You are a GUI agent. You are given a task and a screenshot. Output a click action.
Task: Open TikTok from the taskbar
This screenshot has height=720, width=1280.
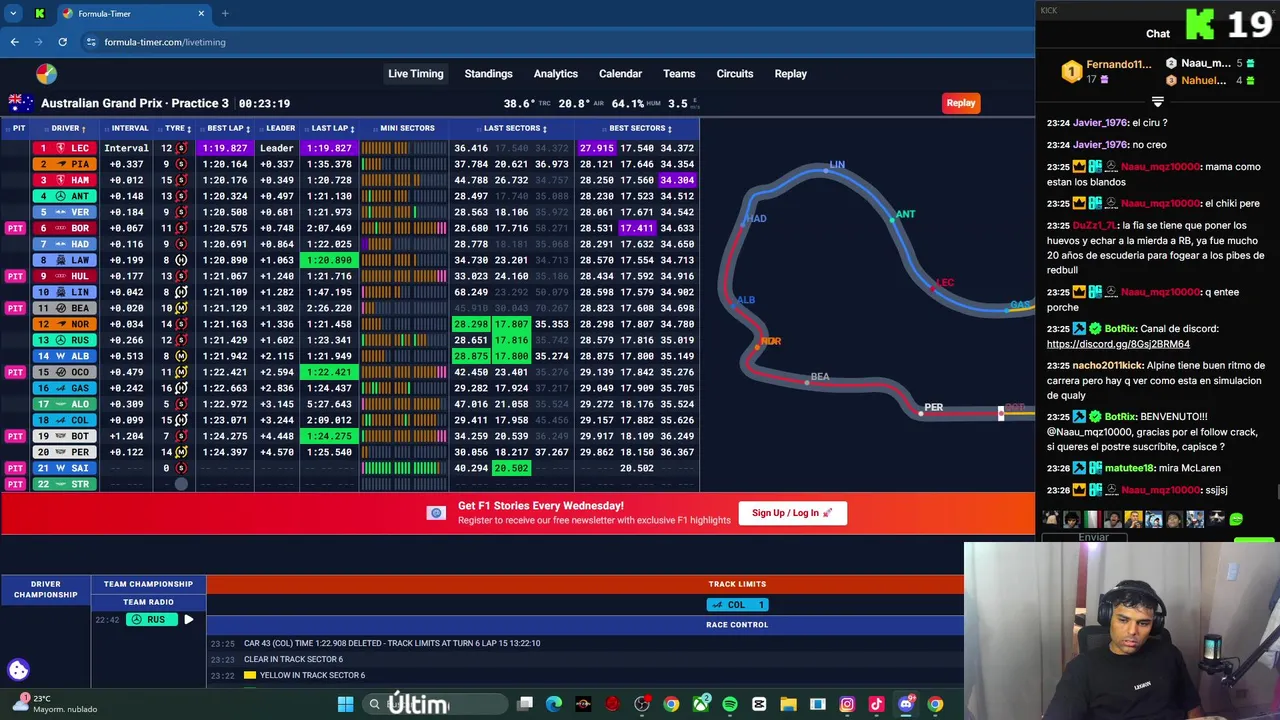(x=876, y=704)
